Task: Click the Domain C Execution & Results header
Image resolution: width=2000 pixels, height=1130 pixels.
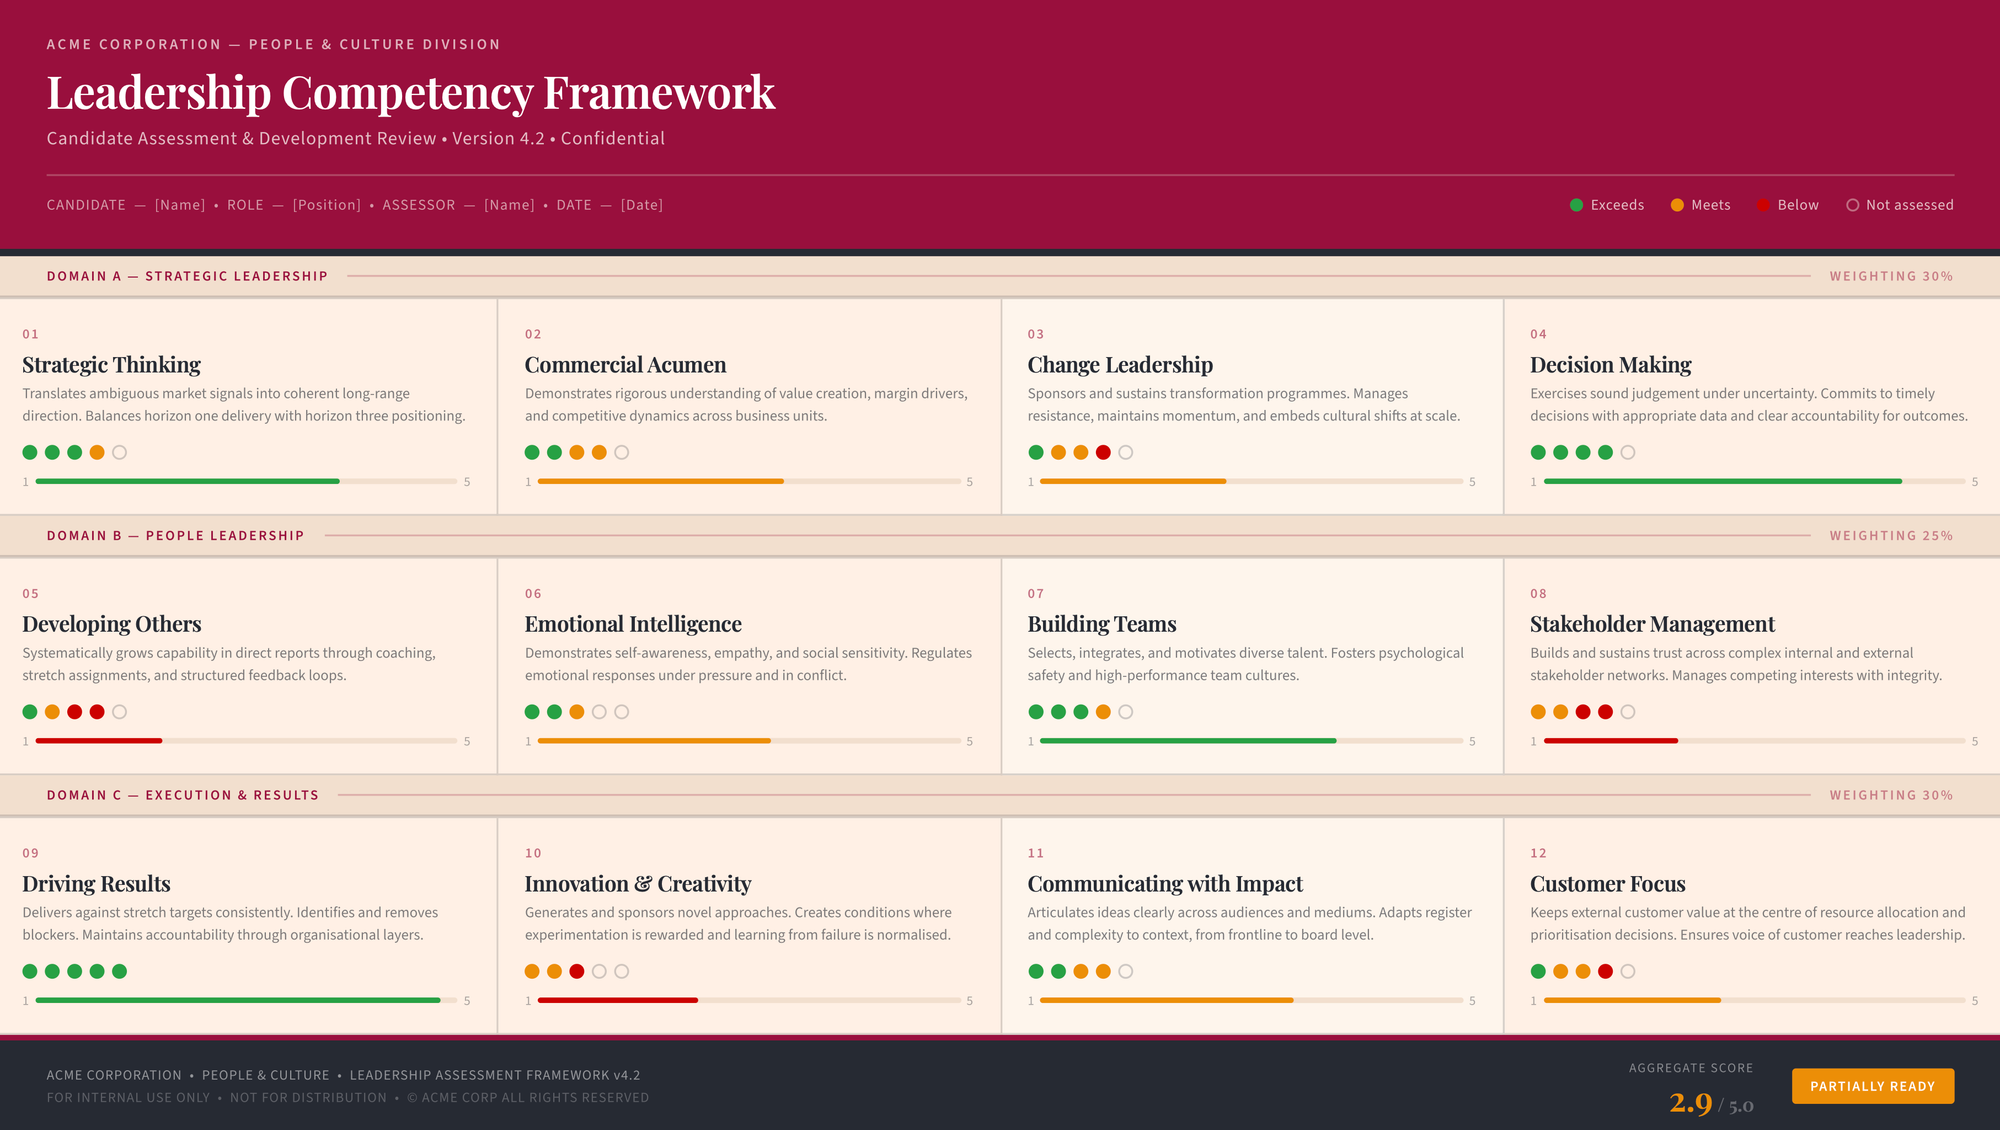Action: [x=182, y=795]
